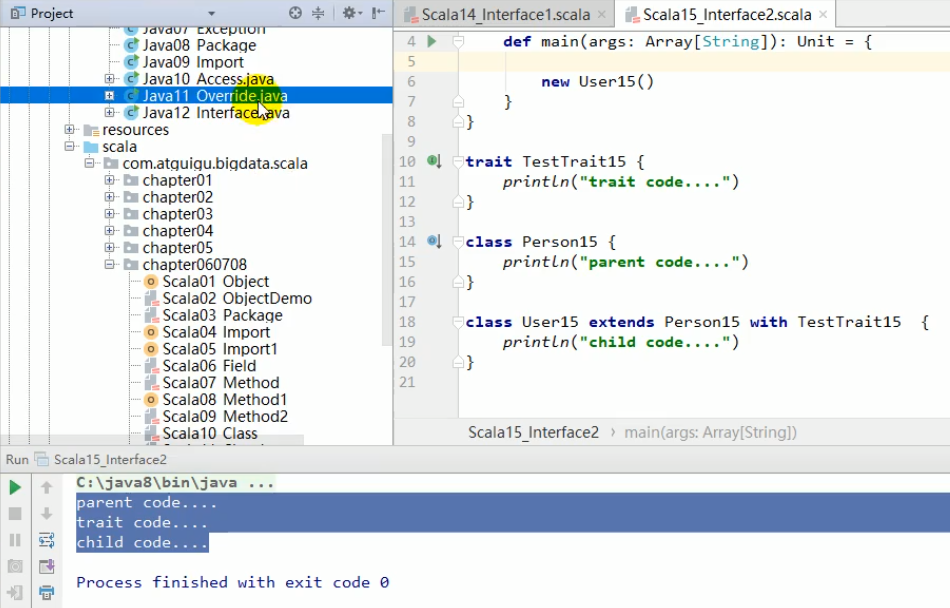Collapse the User15 class fold marker

(459, 322)
